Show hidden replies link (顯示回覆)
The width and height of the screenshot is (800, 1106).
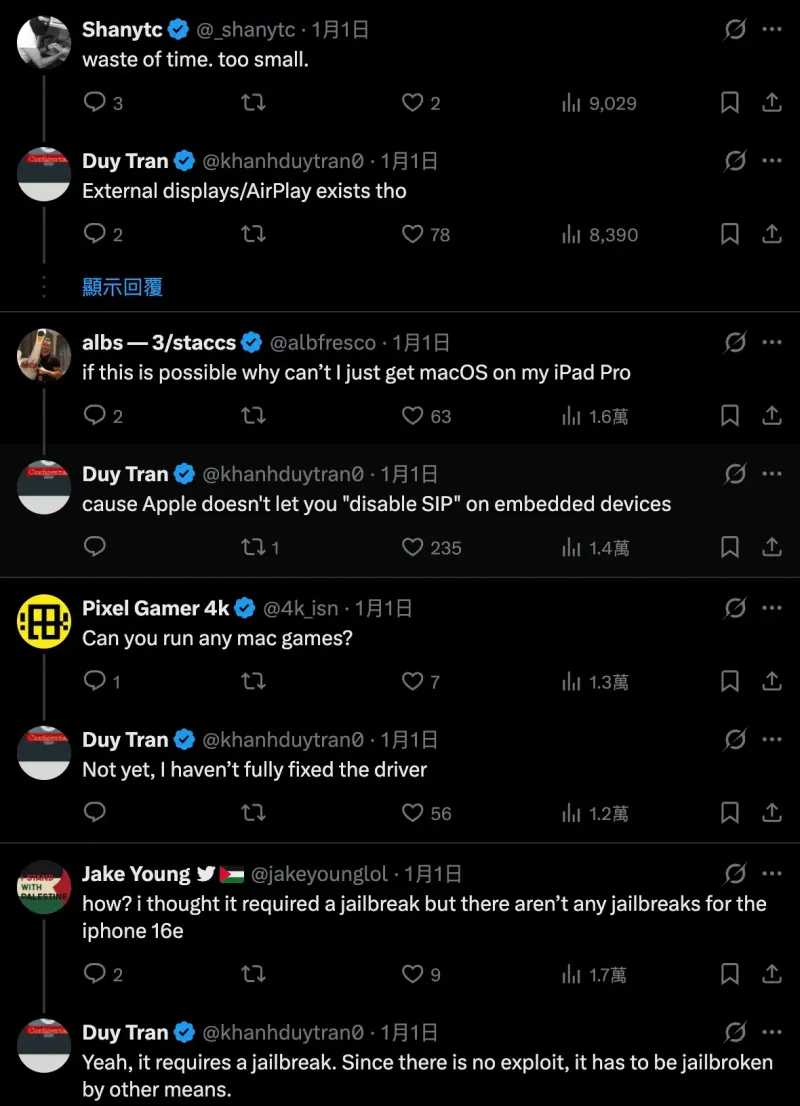[x=122, y=288]
